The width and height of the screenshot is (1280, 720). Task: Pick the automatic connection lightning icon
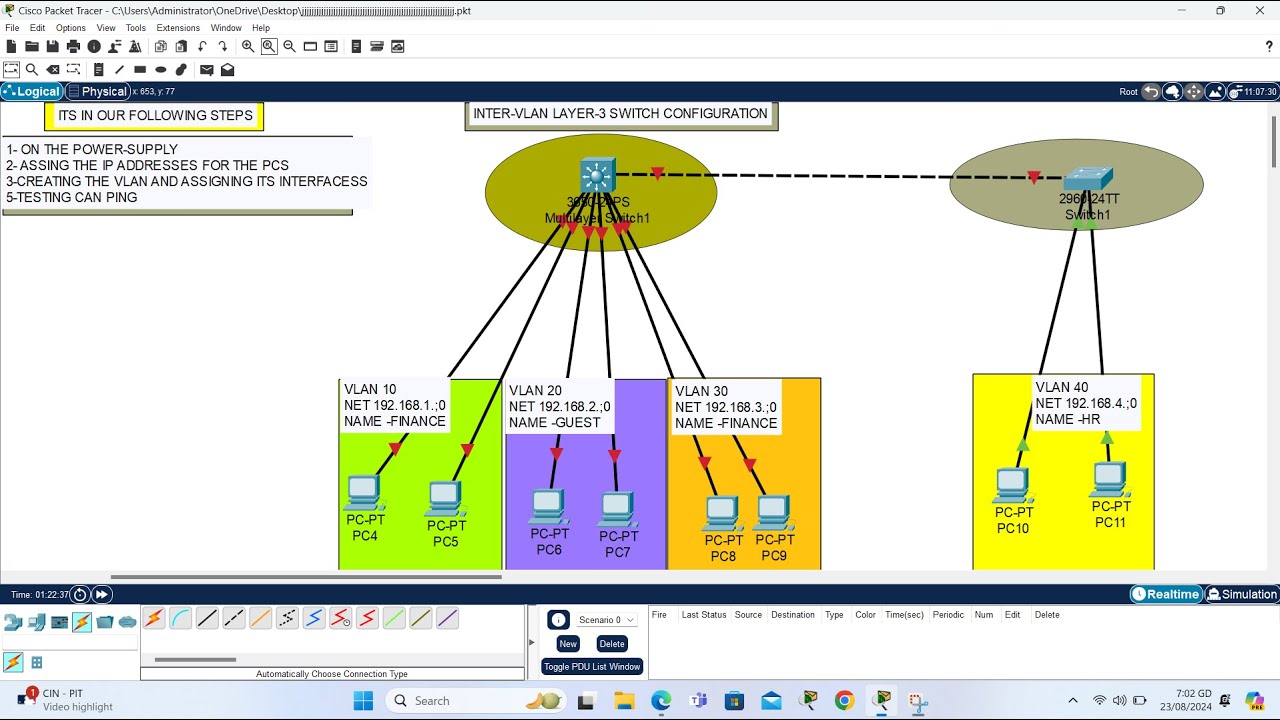154,619
